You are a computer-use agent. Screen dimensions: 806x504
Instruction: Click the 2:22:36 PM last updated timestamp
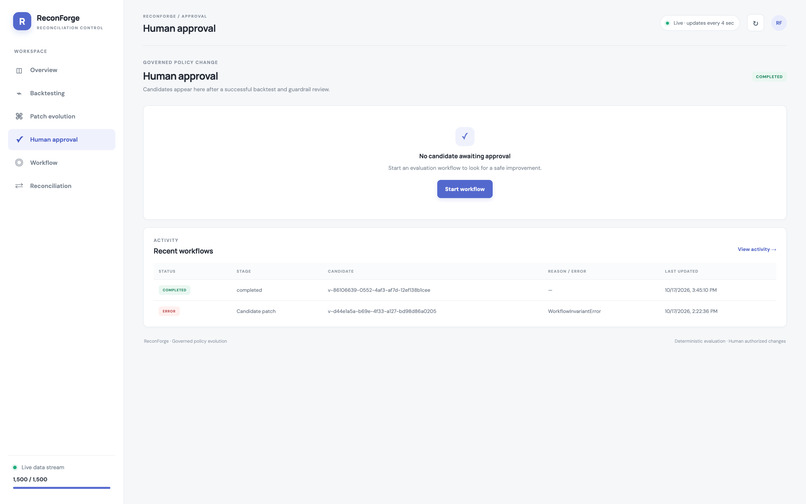click(x=691, y=311)
